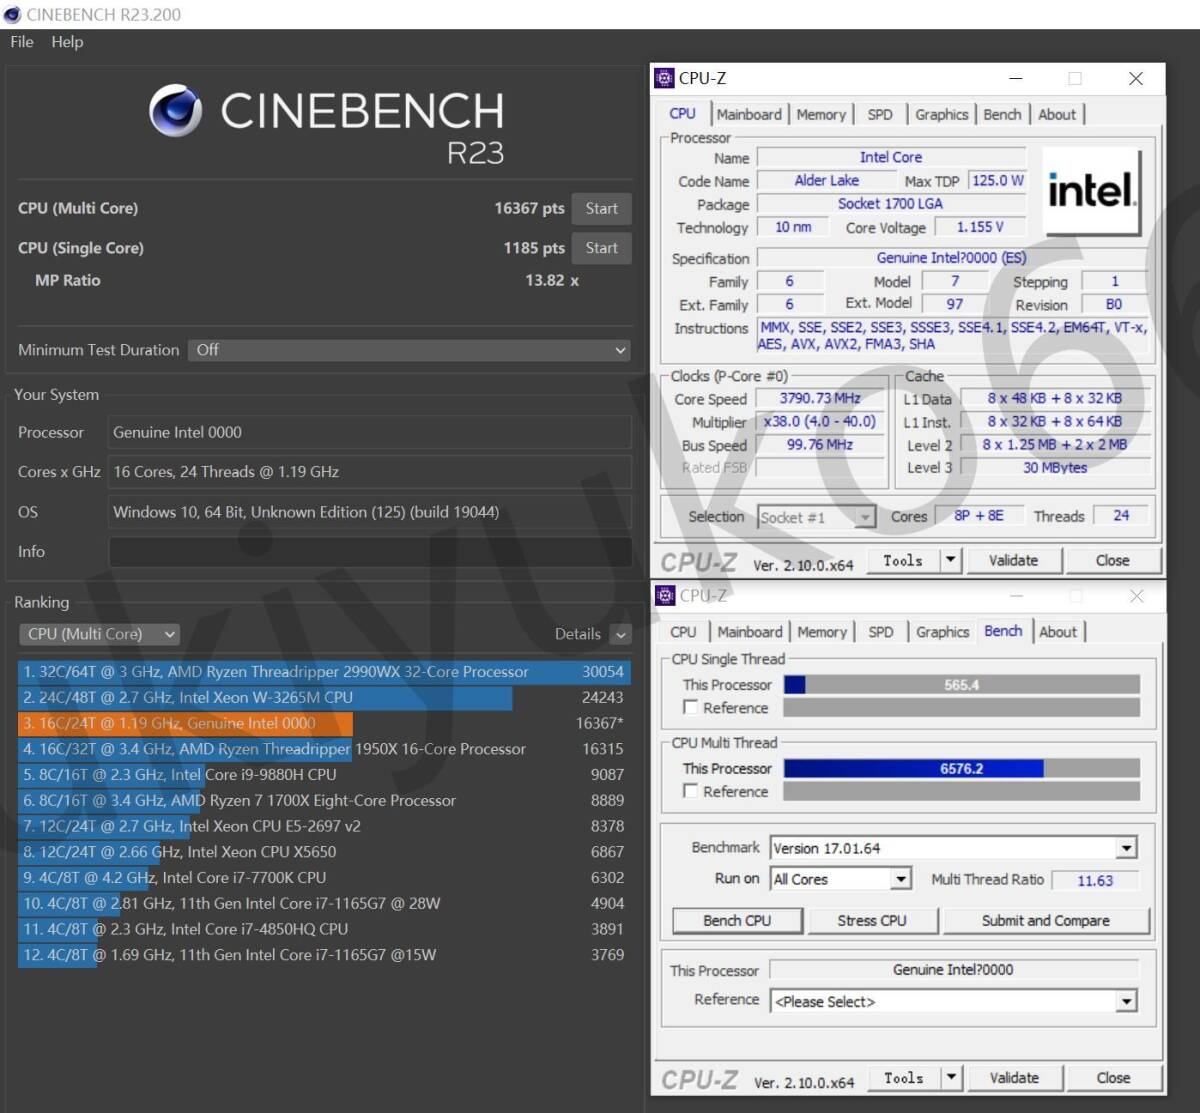Click the Info input field in Cinebench
This screenshot has width=1200, height=1113.
click(x=370, y=552)
